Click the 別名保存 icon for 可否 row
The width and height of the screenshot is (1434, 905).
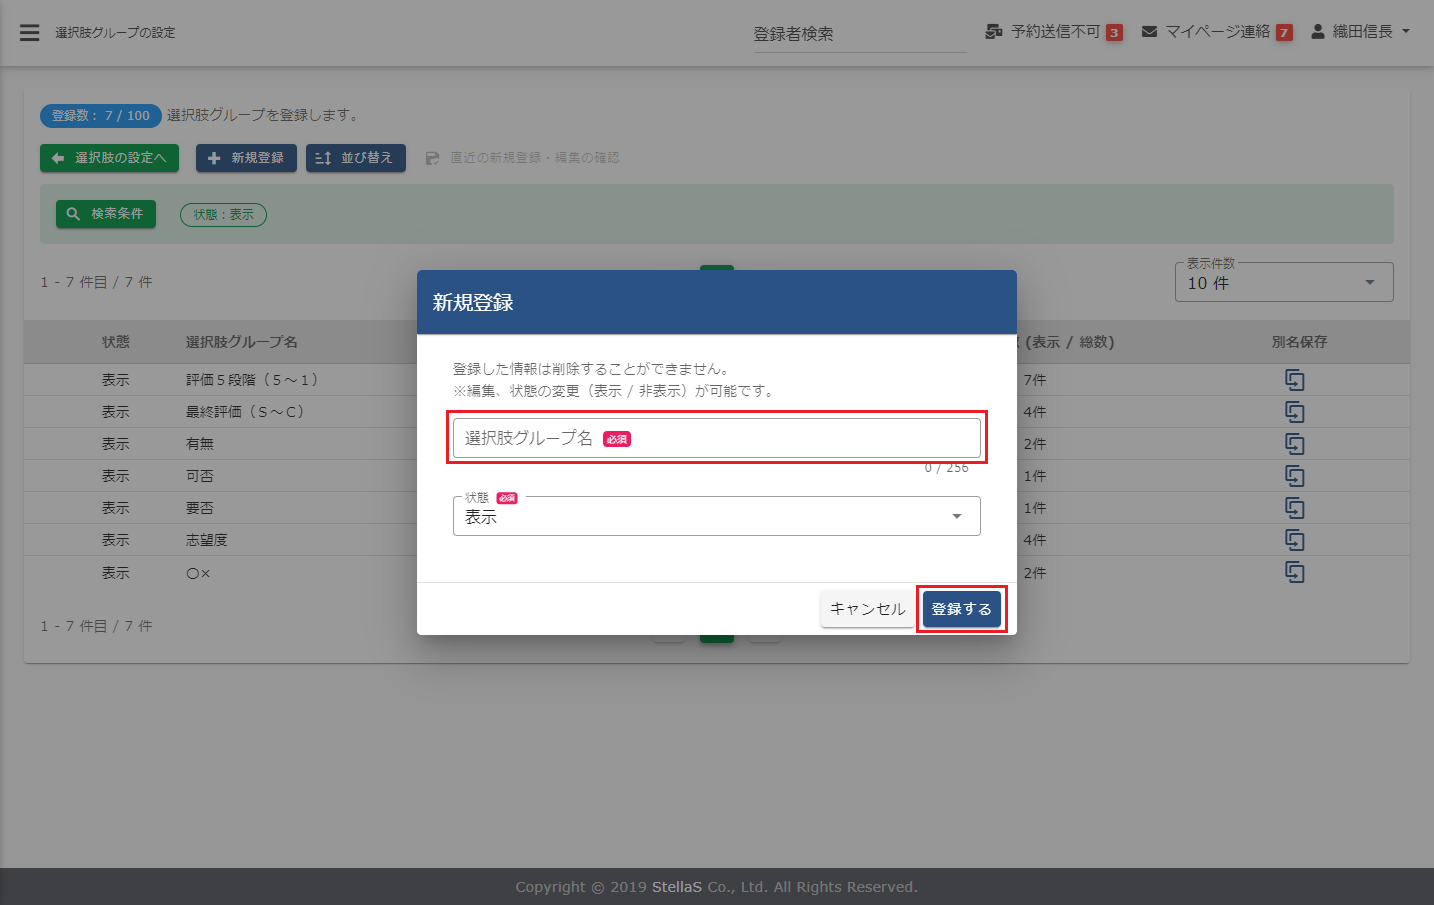point(1294,476)
